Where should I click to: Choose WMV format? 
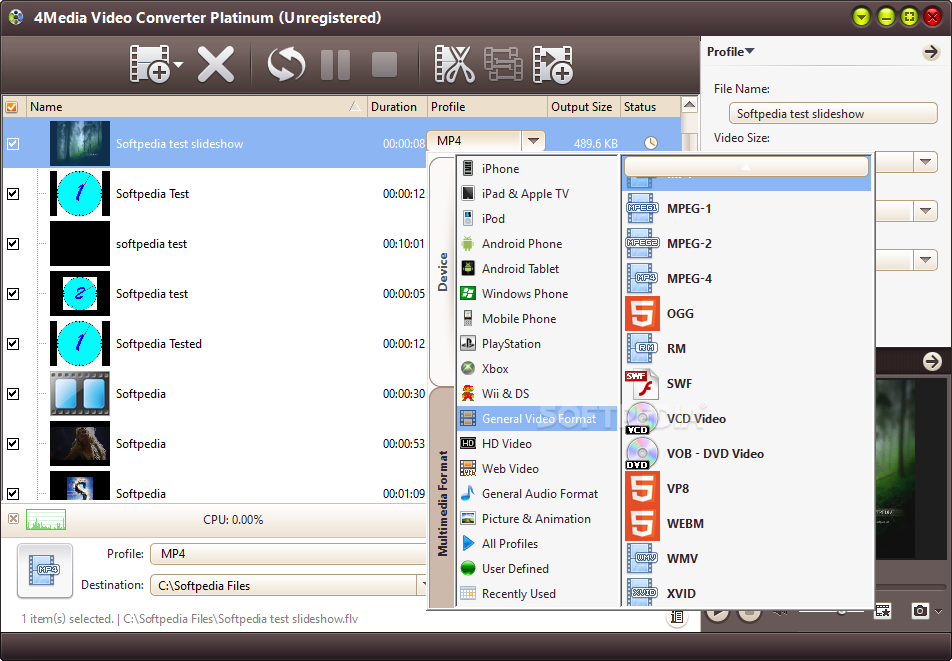click(x=747, y=558)
